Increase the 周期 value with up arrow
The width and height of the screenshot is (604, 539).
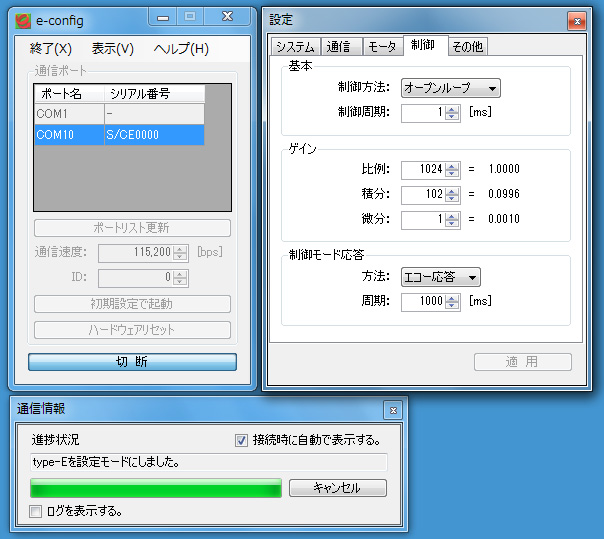452,298
